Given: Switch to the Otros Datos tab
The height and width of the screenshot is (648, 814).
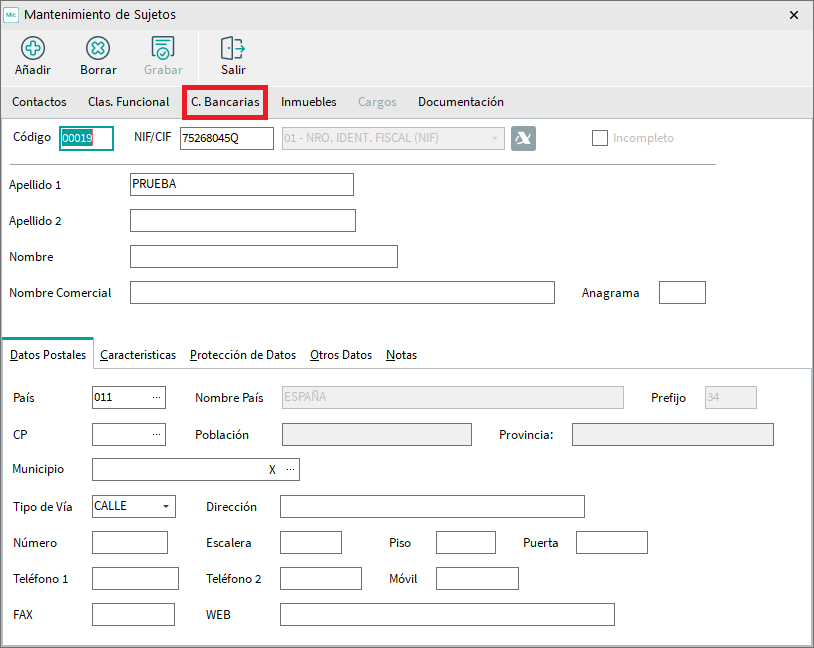Looking at the screenshot, I should pos(341,355).
